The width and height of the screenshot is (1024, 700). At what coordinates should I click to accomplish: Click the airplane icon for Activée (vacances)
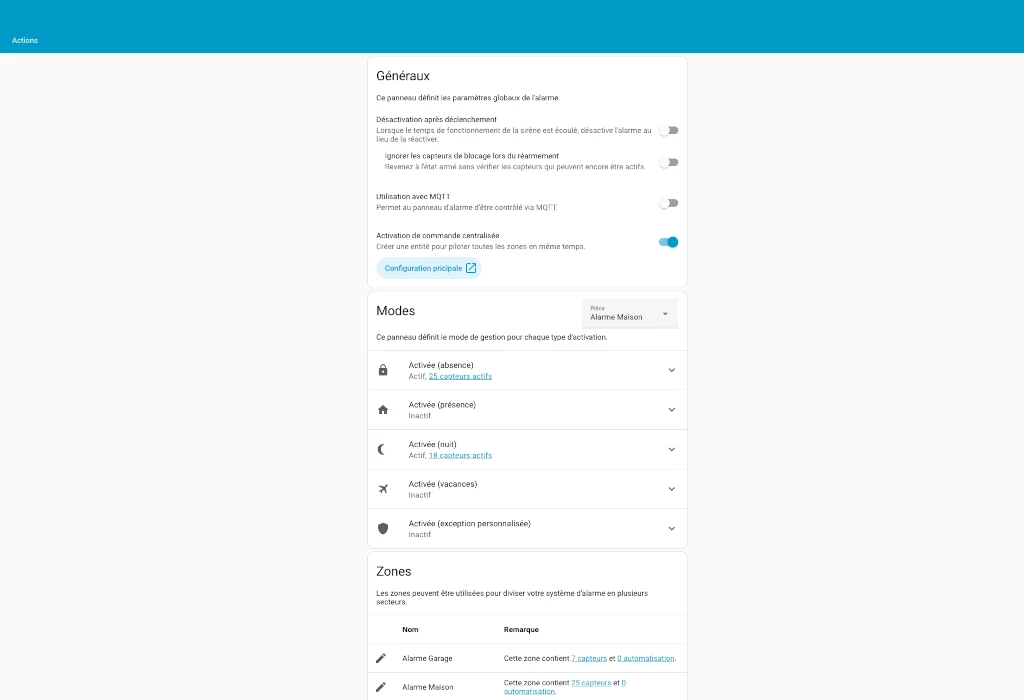pyautogui.click(x=383, y=489)
